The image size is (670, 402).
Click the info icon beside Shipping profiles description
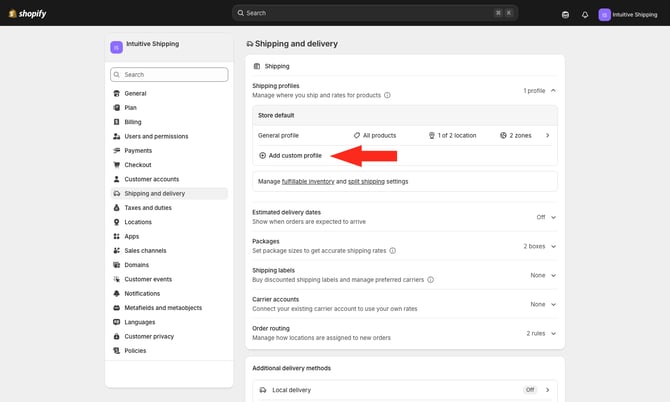pos(387,95)
